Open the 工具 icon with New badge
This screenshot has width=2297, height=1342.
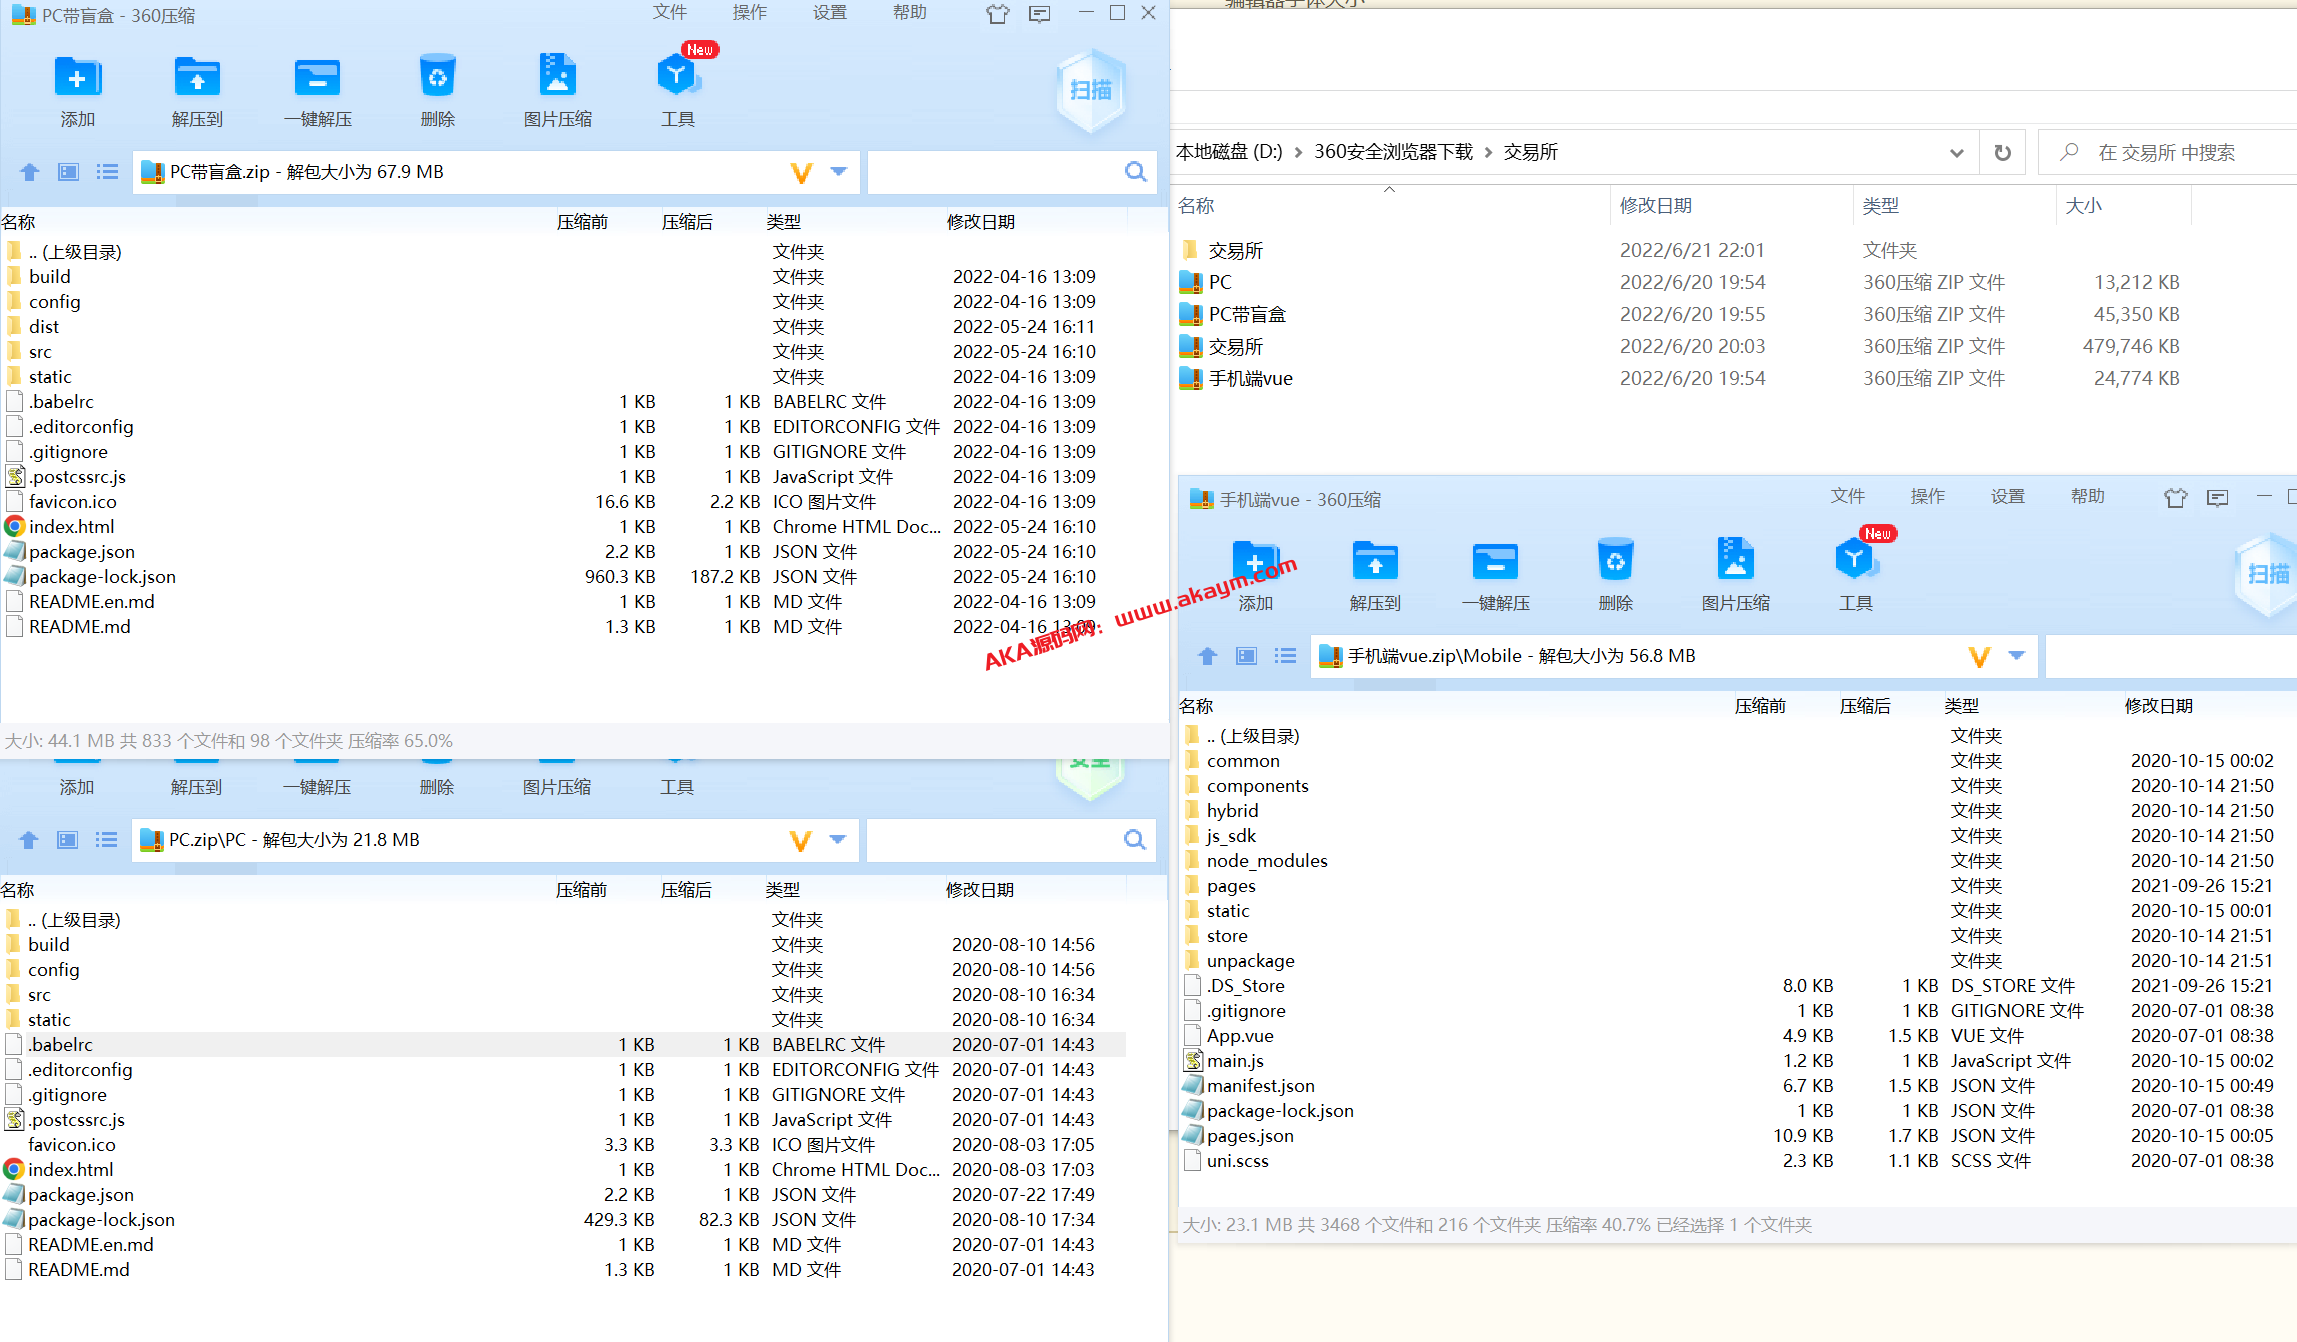[x=677, y=78]
